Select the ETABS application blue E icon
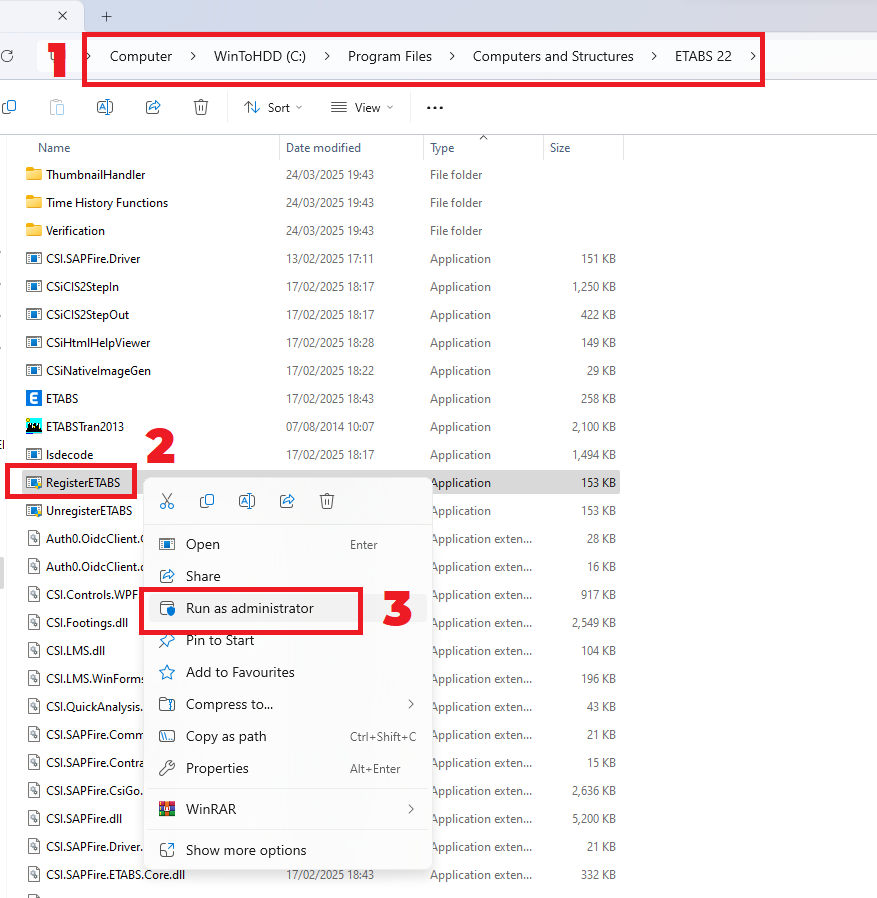Image resolution: width=877 pixels, height=898 pixels. click(x=34, y=398)
